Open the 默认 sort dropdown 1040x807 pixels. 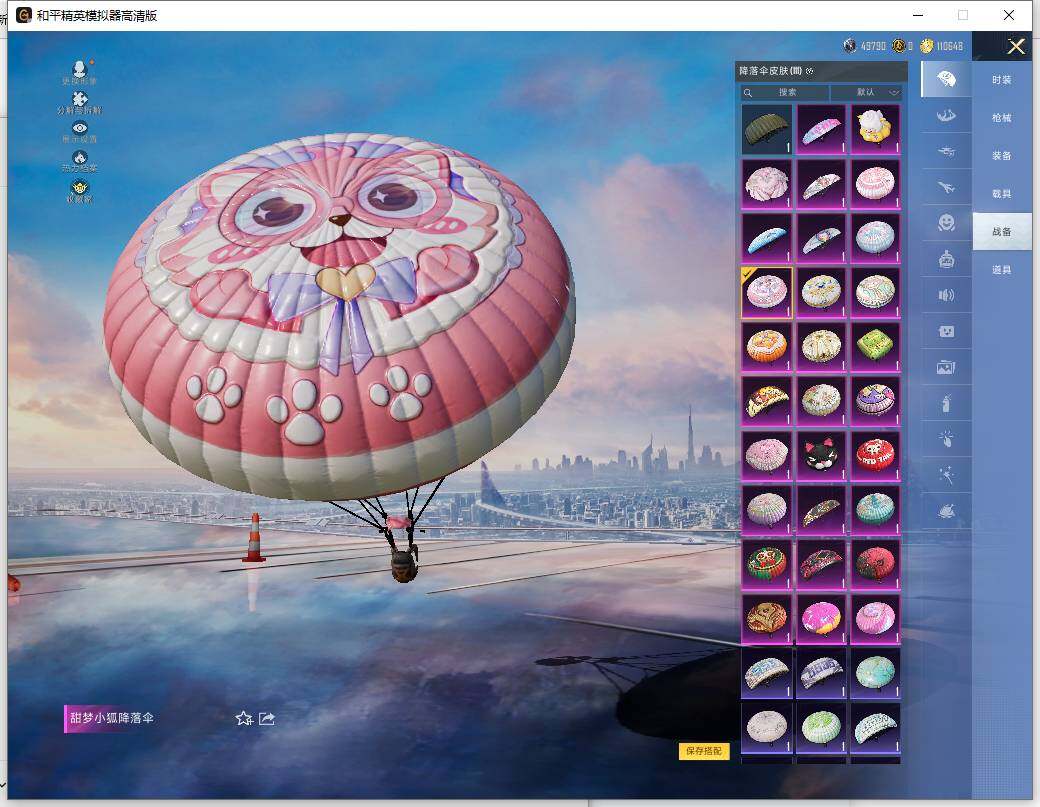pos(866,92)
